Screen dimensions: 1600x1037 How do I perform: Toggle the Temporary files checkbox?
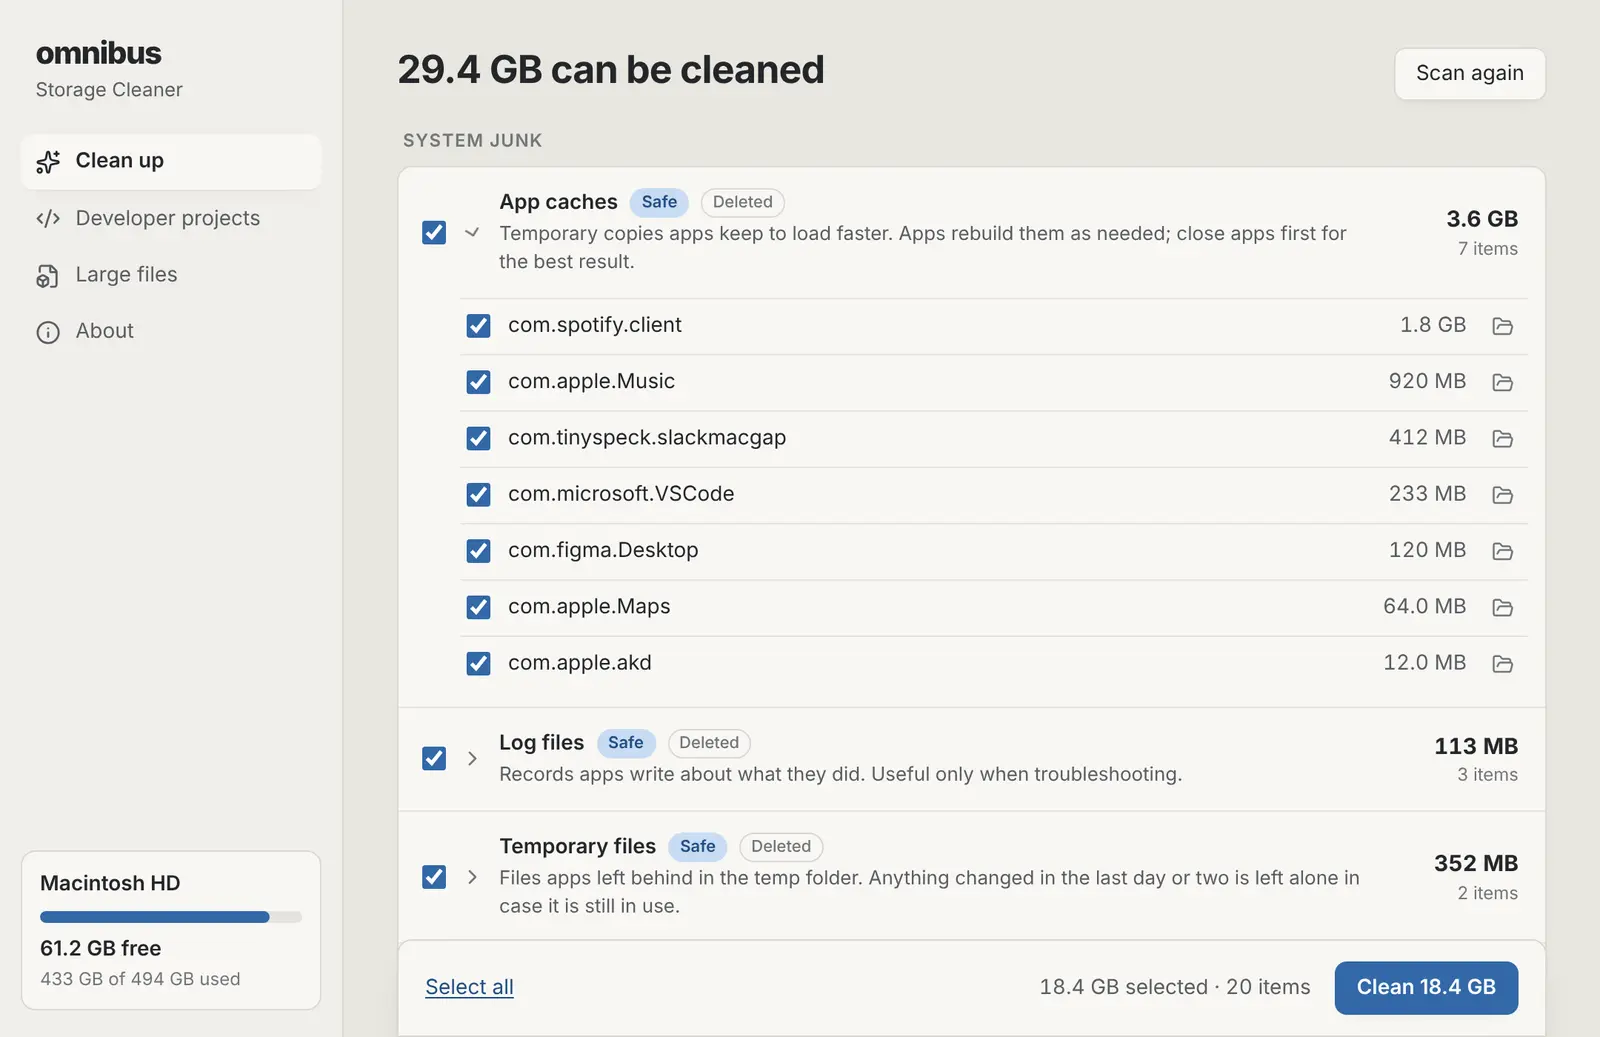434,877
